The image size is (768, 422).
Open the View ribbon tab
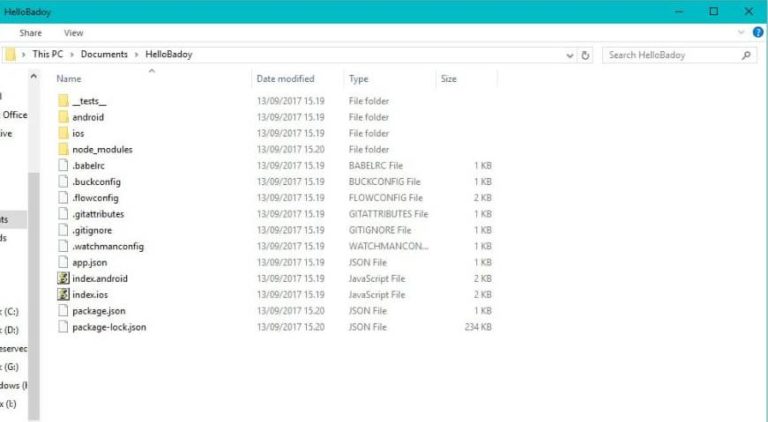(x=73, y=33)
